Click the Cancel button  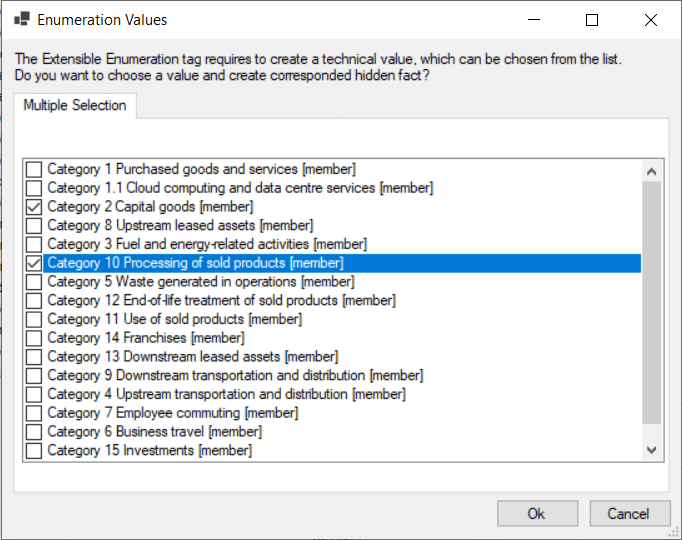click(x=630, y=513)
